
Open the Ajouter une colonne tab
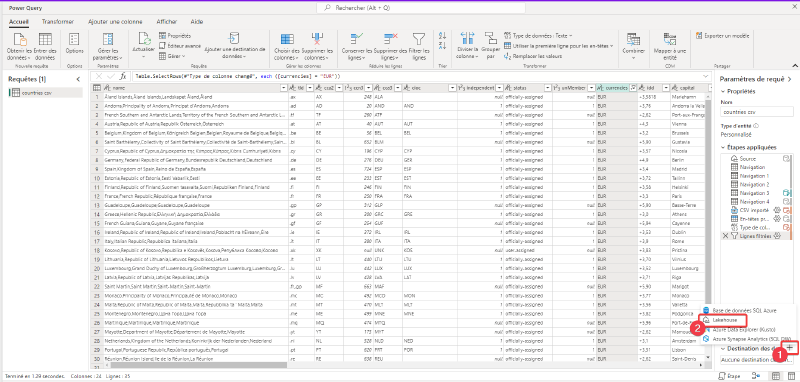[x=115, y=22]
